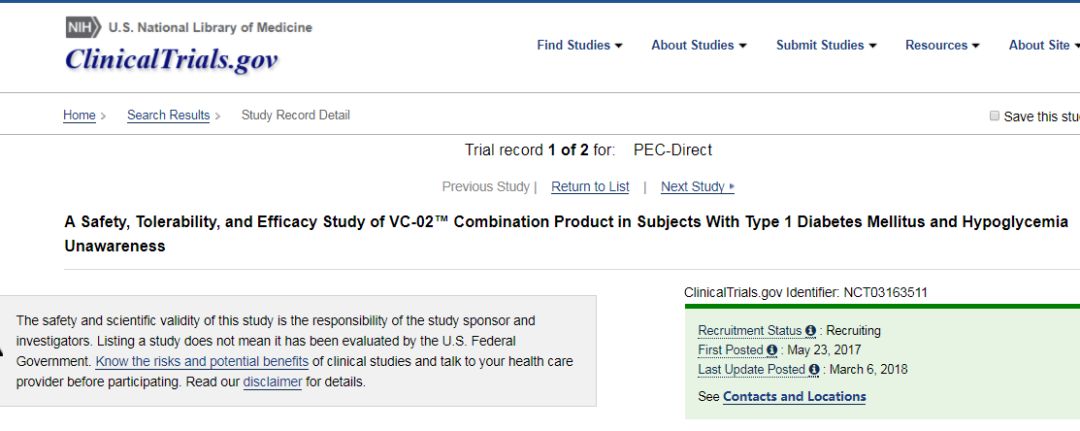Navigate back to Search Results breadcrumb

[x=168, y=115]
